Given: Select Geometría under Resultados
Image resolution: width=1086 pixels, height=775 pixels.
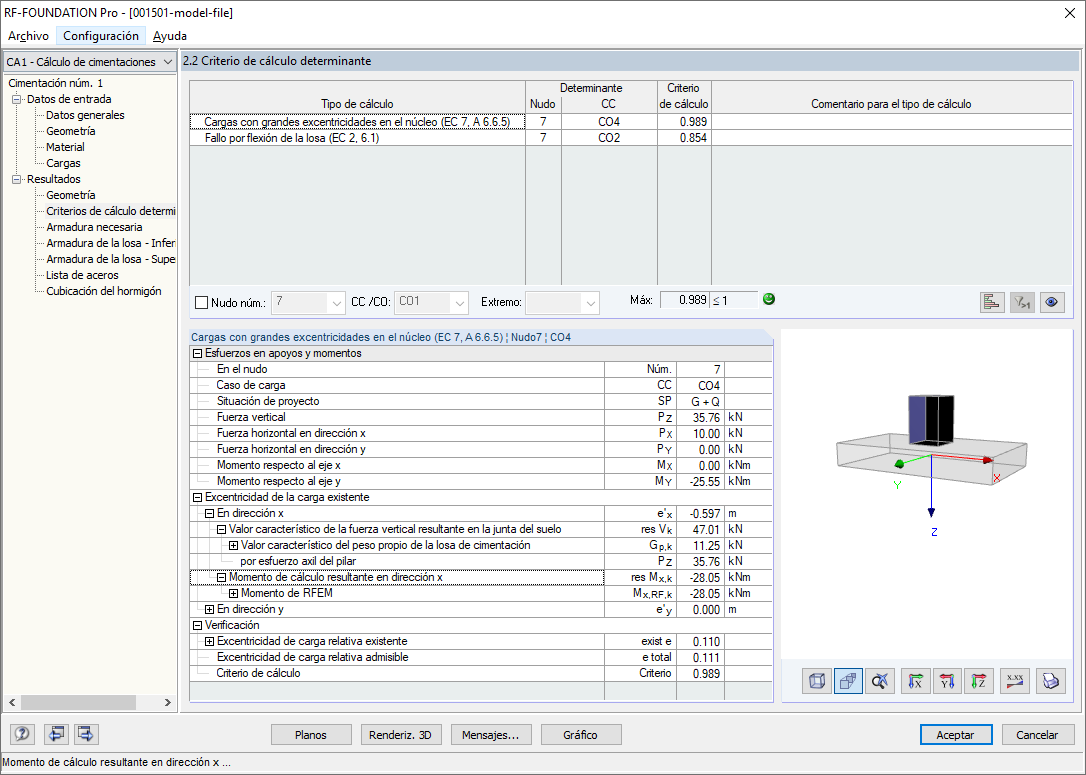Looking at the screenshot, I should click(71, 195).
